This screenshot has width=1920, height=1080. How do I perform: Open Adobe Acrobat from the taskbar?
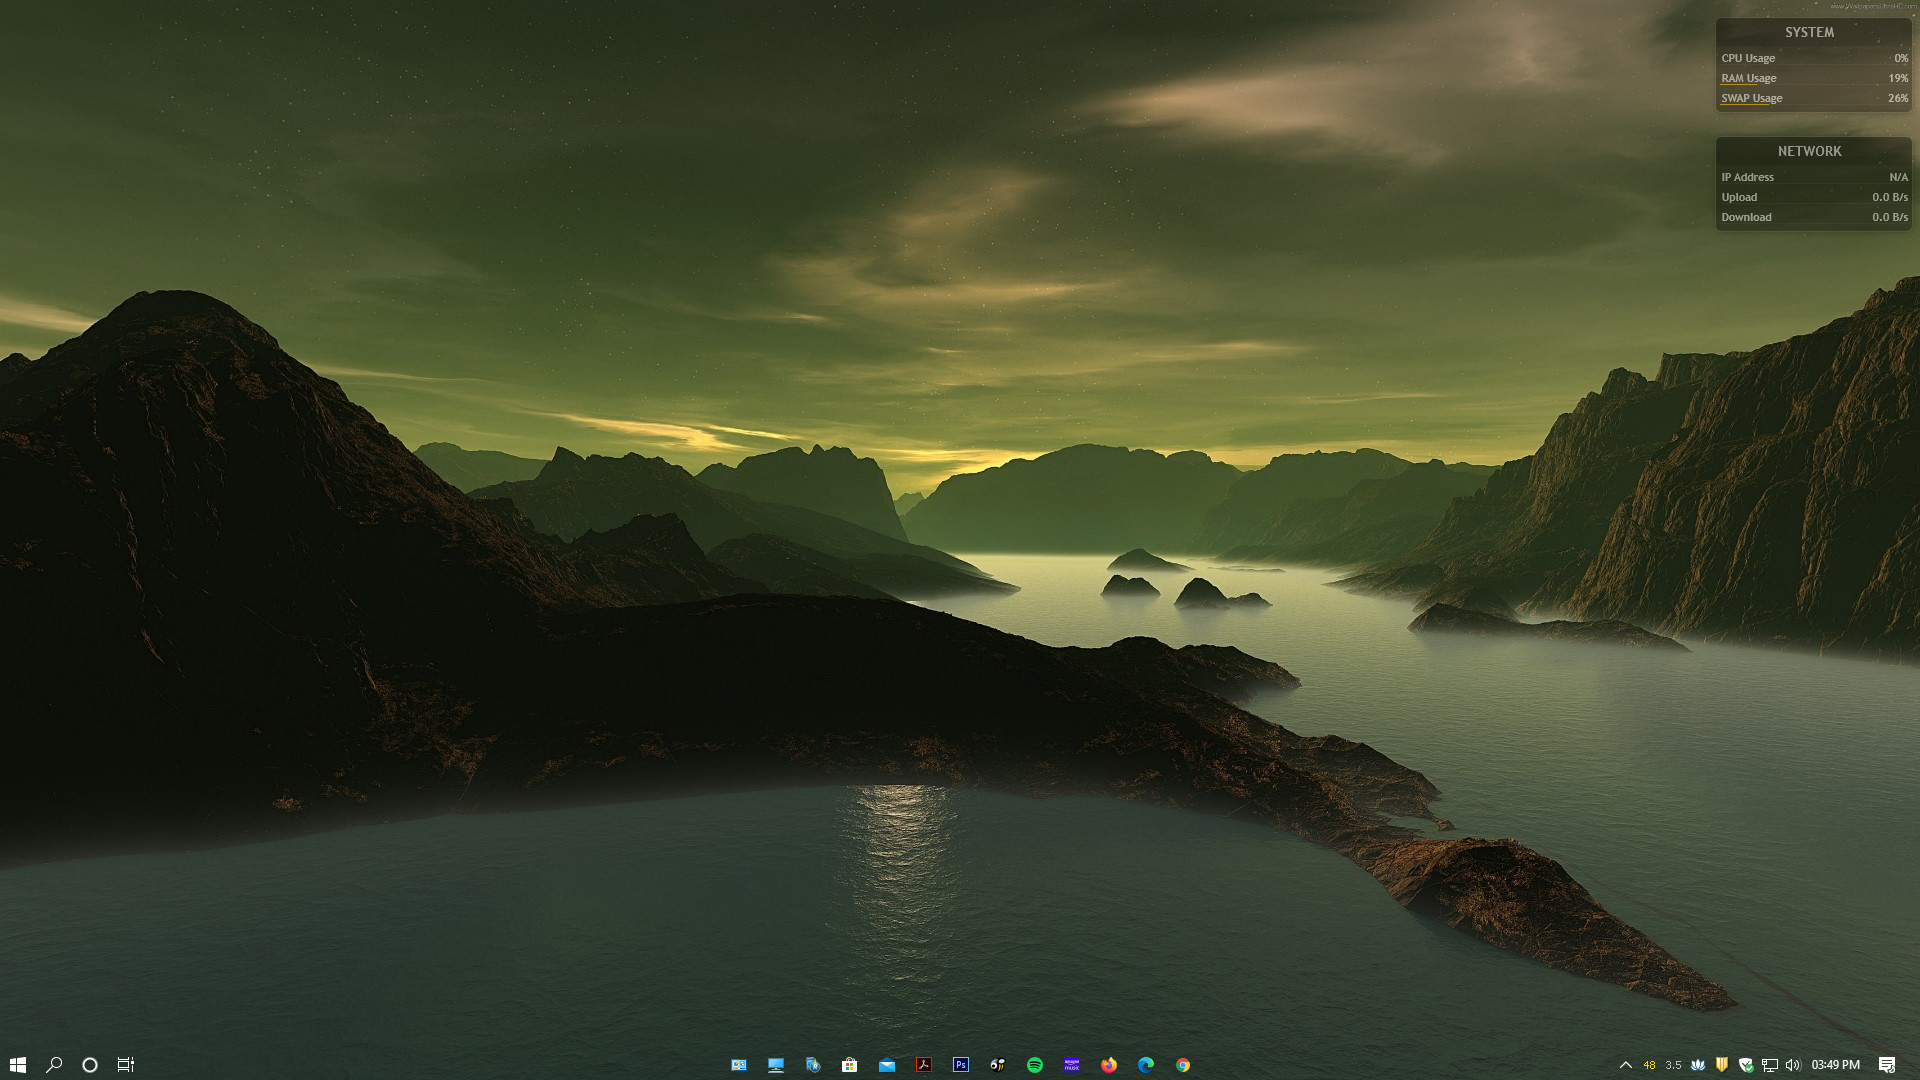[924, 1065]
